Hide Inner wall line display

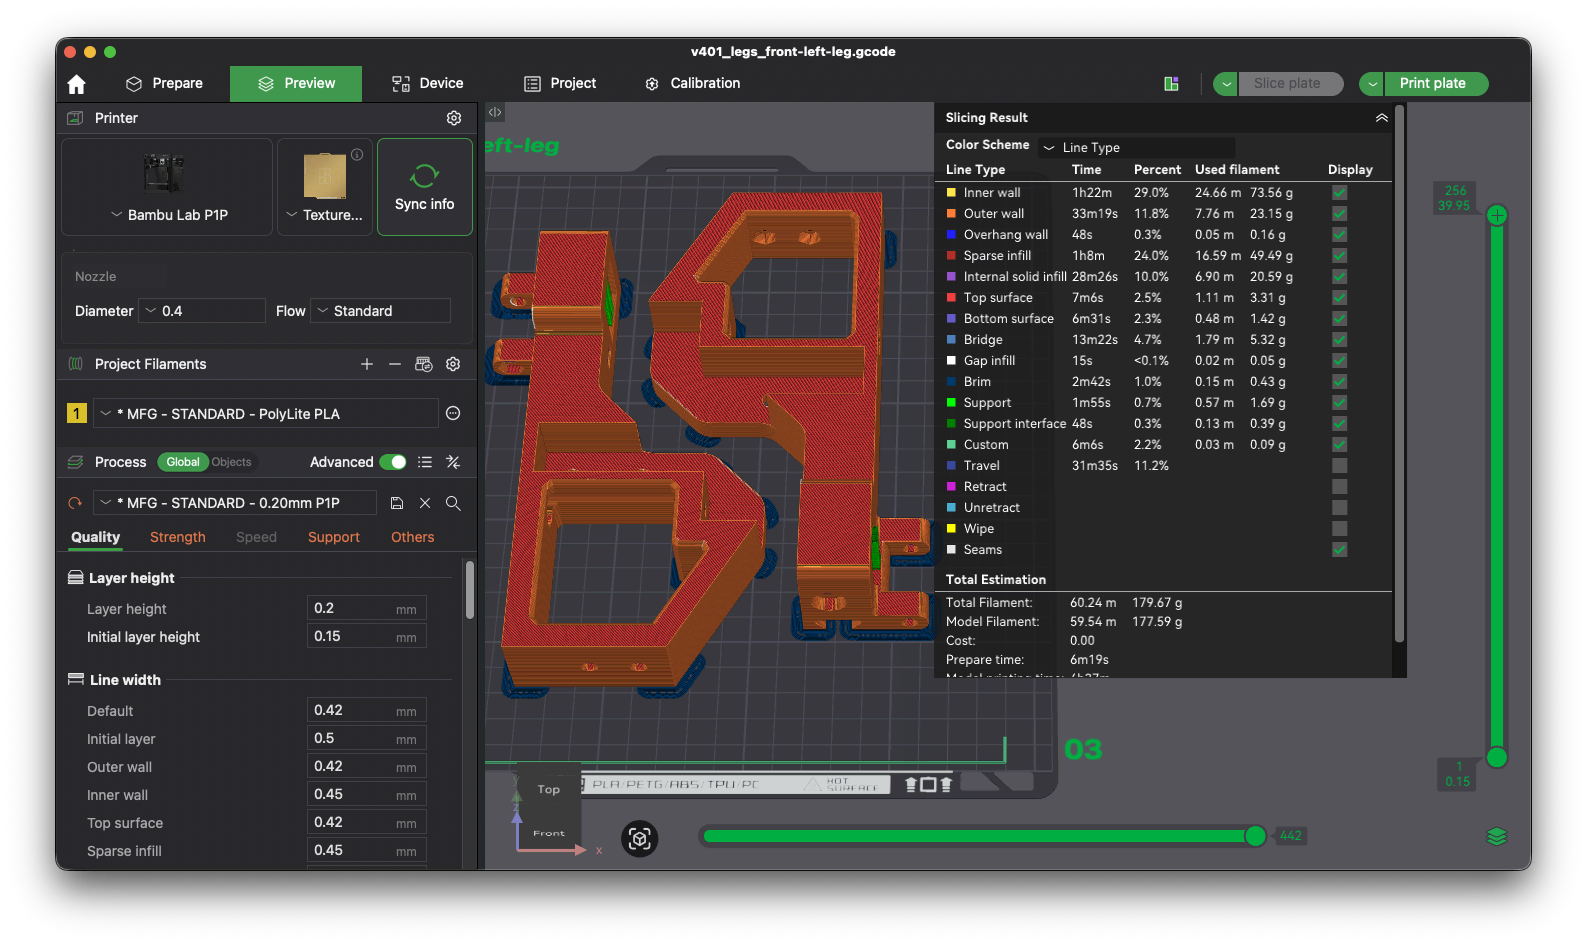point(1339,193)
